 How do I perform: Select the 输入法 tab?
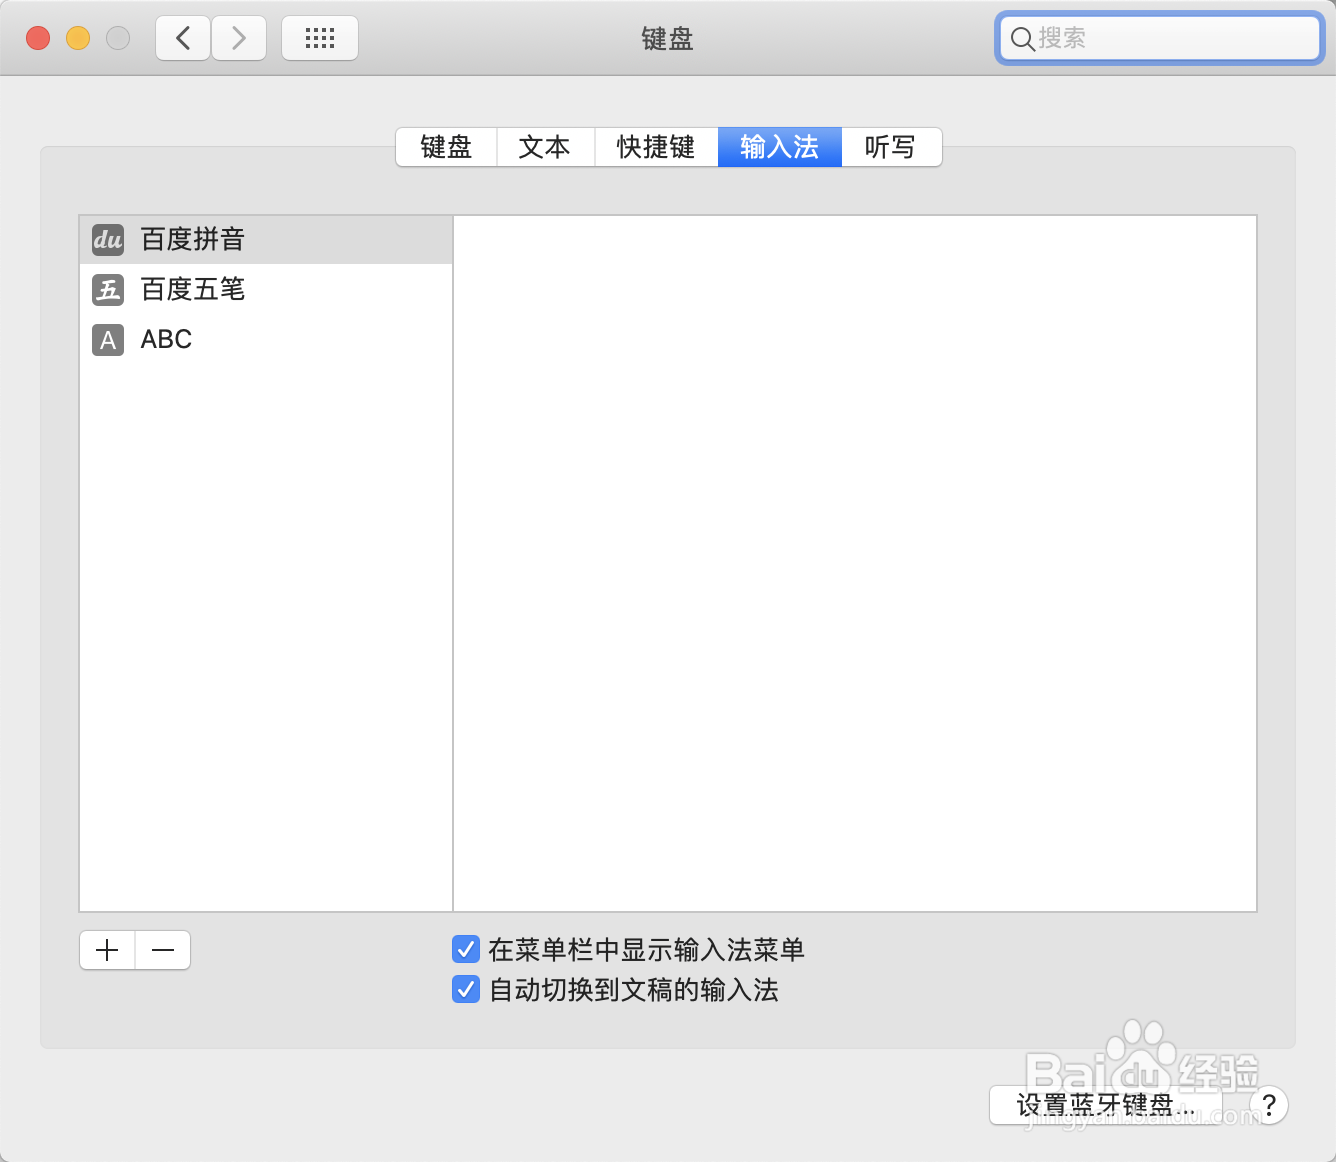(780, 147)
